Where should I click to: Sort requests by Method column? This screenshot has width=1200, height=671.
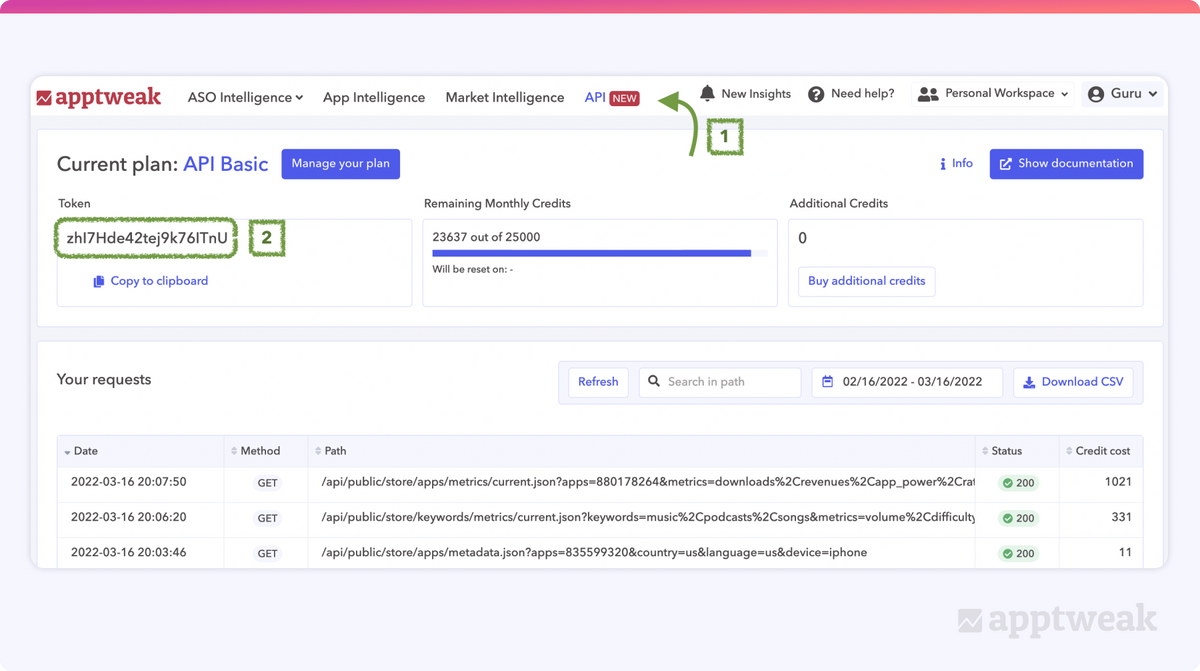point(266,451)
